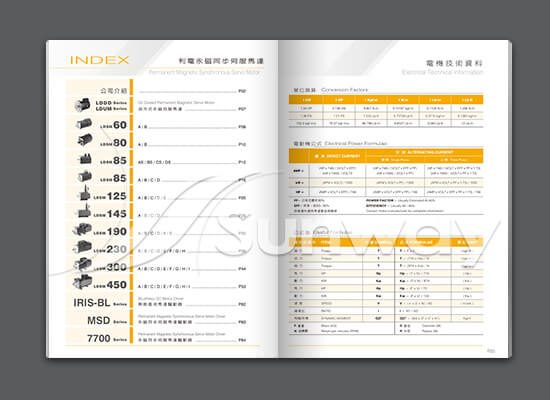
Task: Select the 85 entry with A/B/C/D
Action: pyautogui.click(x=120, y=179)
